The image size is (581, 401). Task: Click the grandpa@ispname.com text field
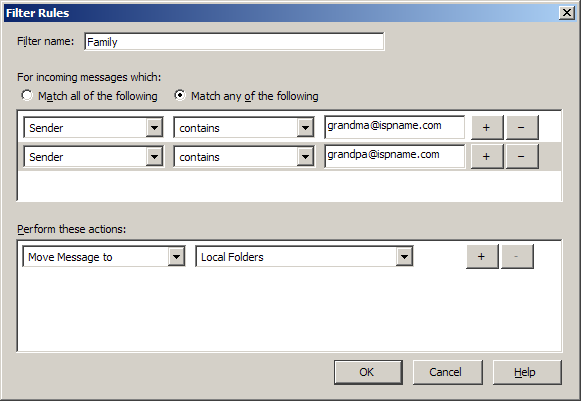pyautogui.click(x=394, y=156)
